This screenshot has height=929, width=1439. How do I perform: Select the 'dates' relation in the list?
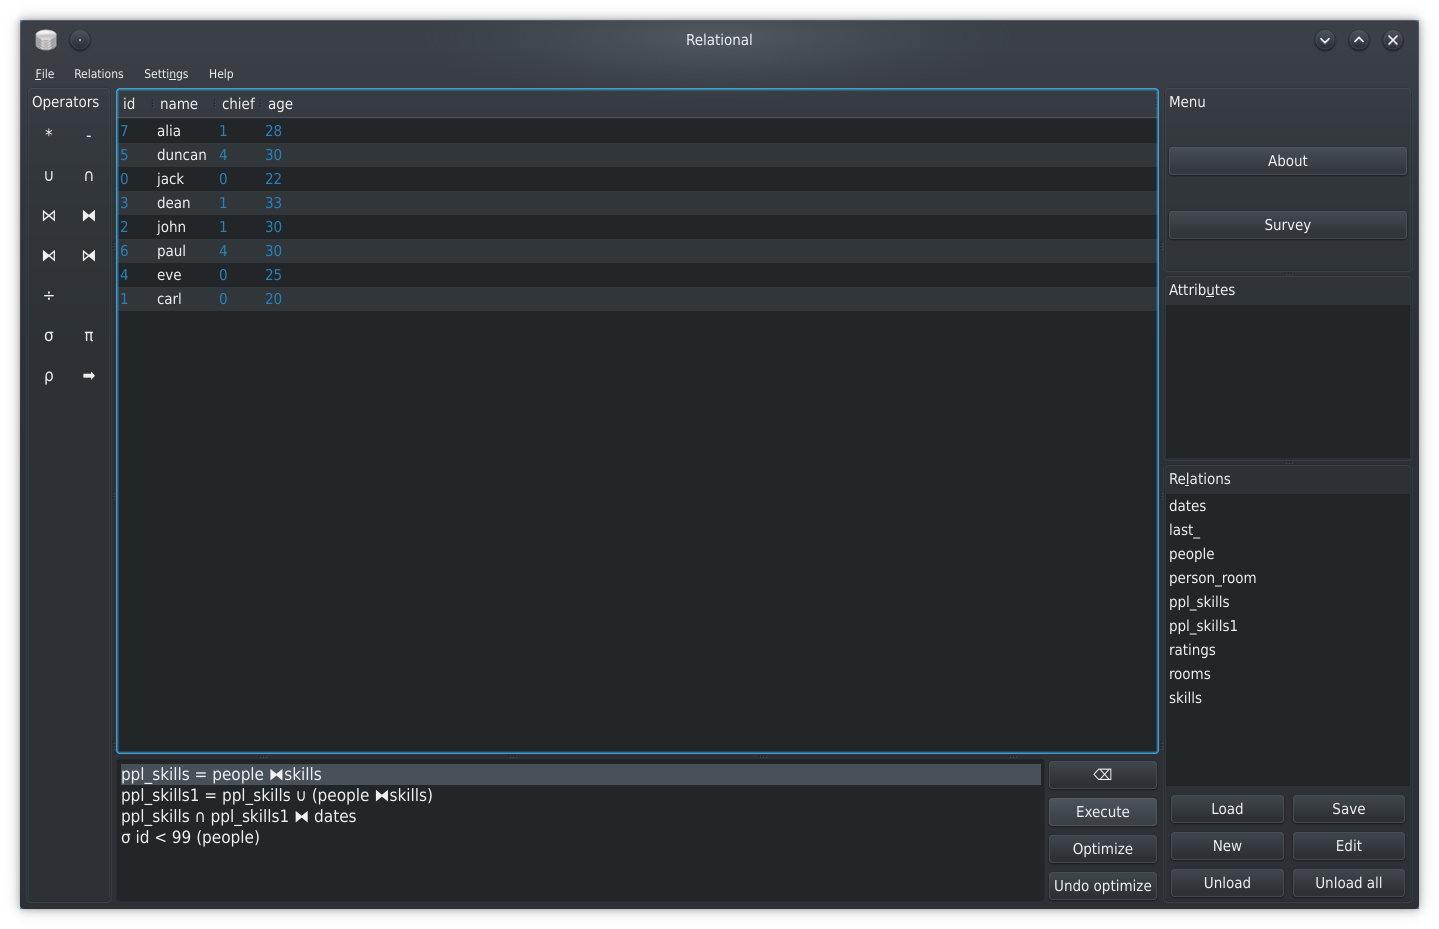(x=1288, y=506)
